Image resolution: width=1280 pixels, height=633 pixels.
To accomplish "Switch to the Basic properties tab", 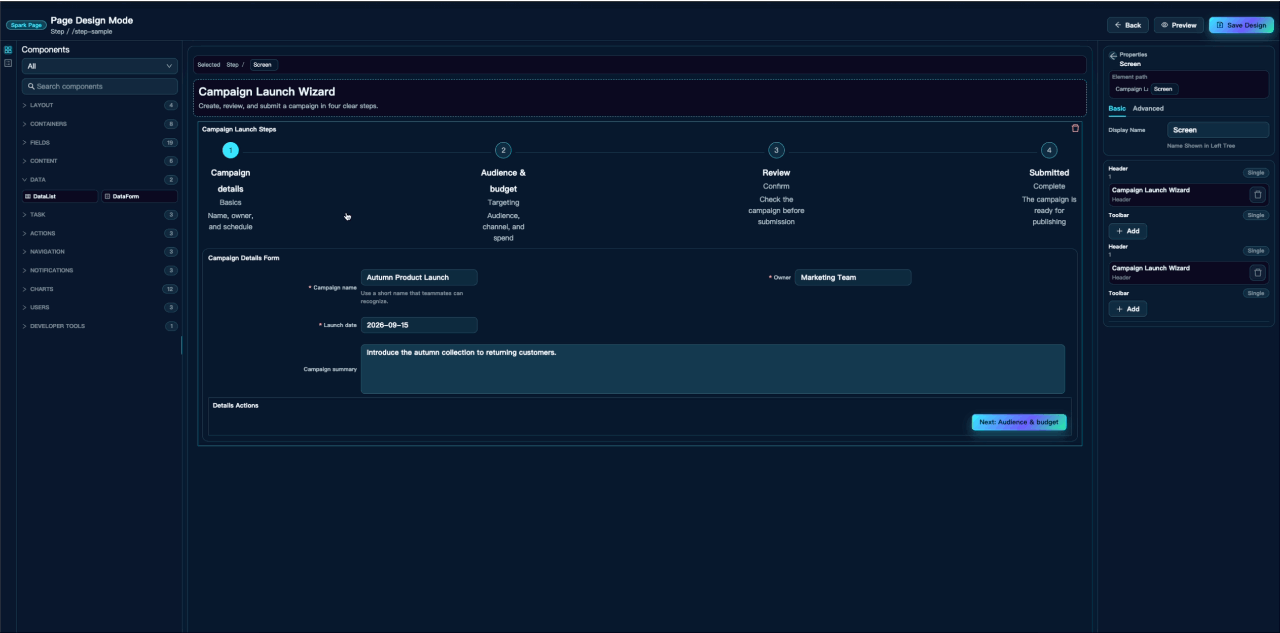I will [1117, 108].
